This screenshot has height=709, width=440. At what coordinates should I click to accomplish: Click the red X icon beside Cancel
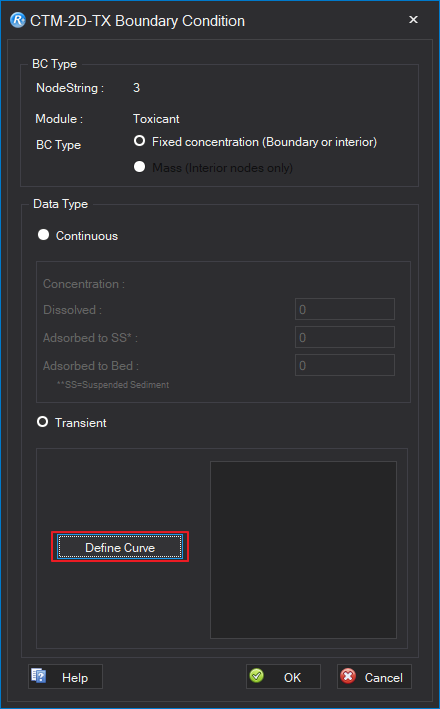pos(348,676)
